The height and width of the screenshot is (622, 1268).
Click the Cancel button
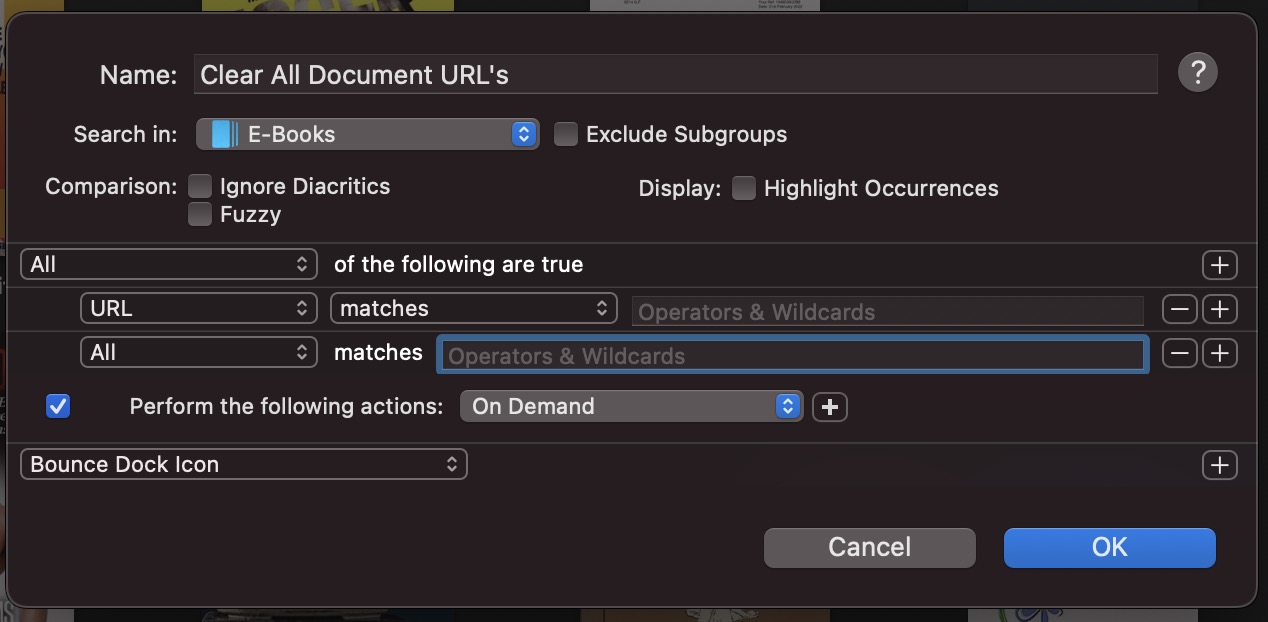click(869, 547)
